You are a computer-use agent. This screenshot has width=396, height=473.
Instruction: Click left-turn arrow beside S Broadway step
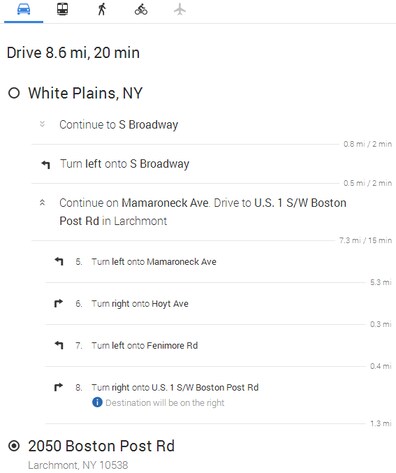point(46,164)
